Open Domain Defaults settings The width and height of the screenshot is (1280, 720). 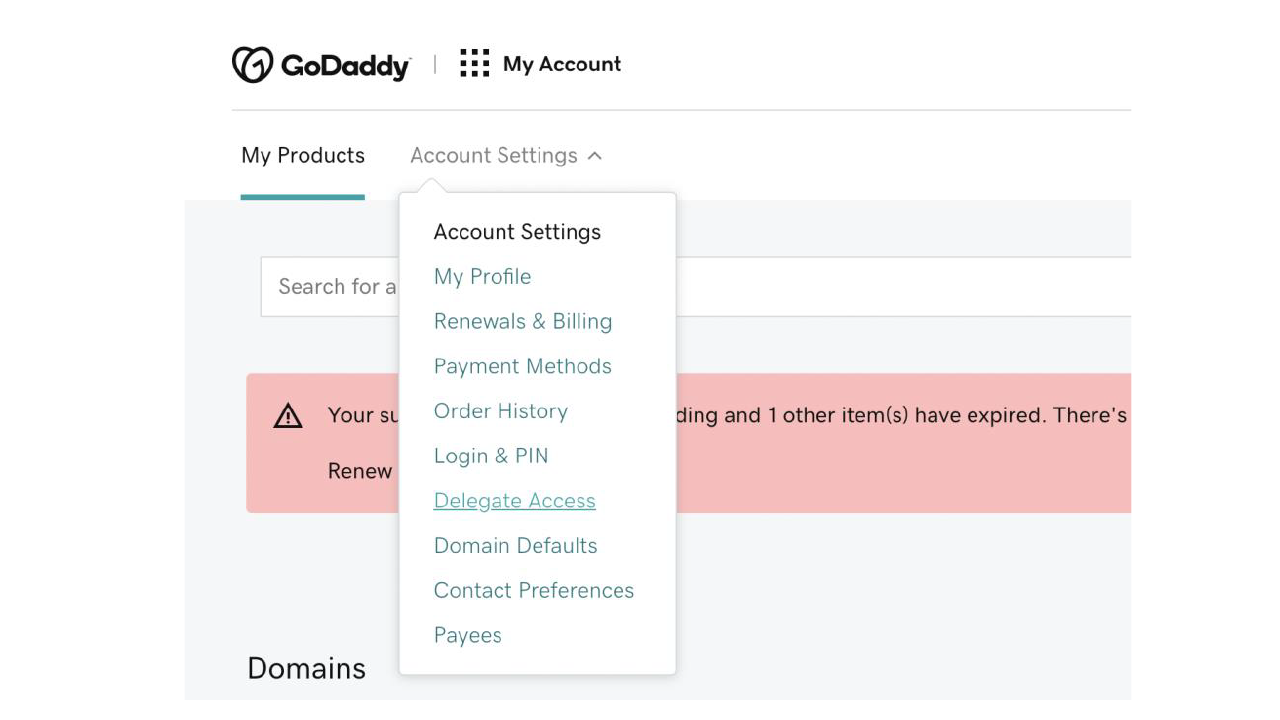tap(516, 546)
